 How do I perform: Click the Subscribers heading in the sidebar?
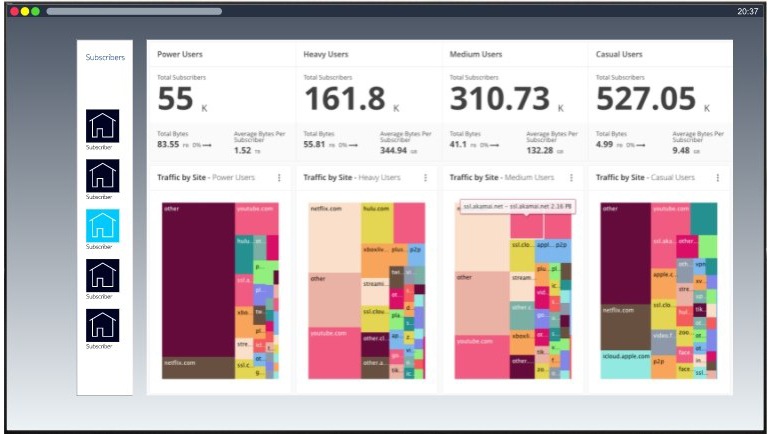coord(105,57)
